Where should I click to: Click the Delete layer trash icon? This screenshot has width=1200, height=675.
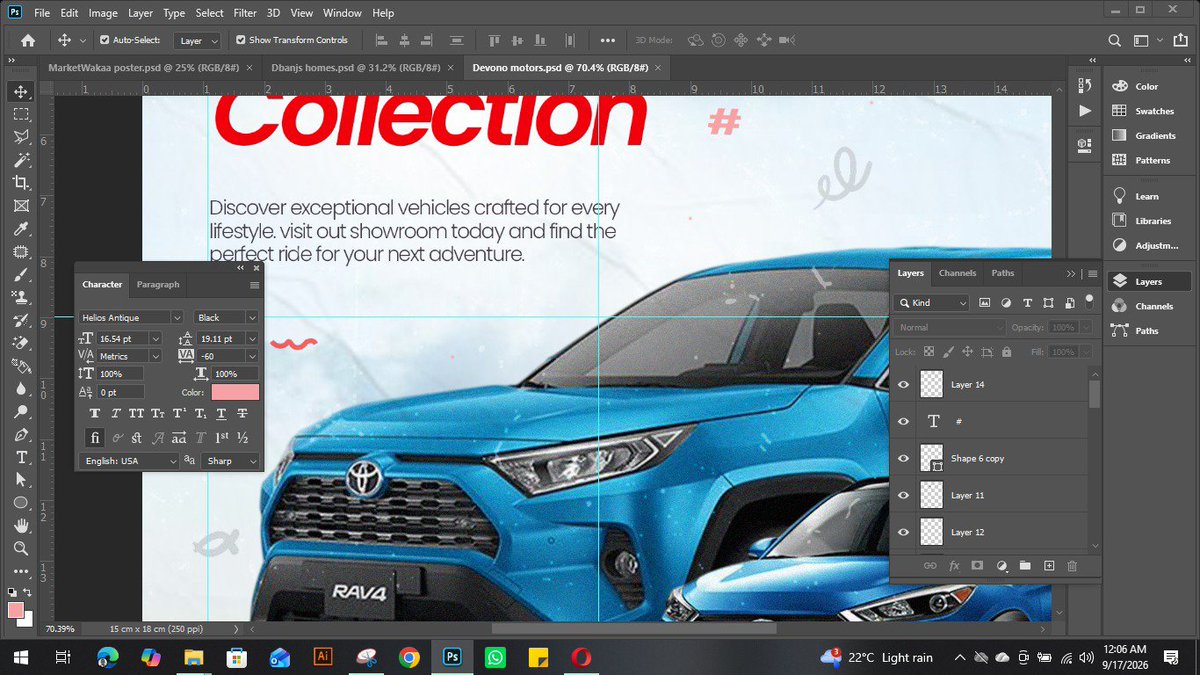pyautogui.click(x=1072, y=565)
